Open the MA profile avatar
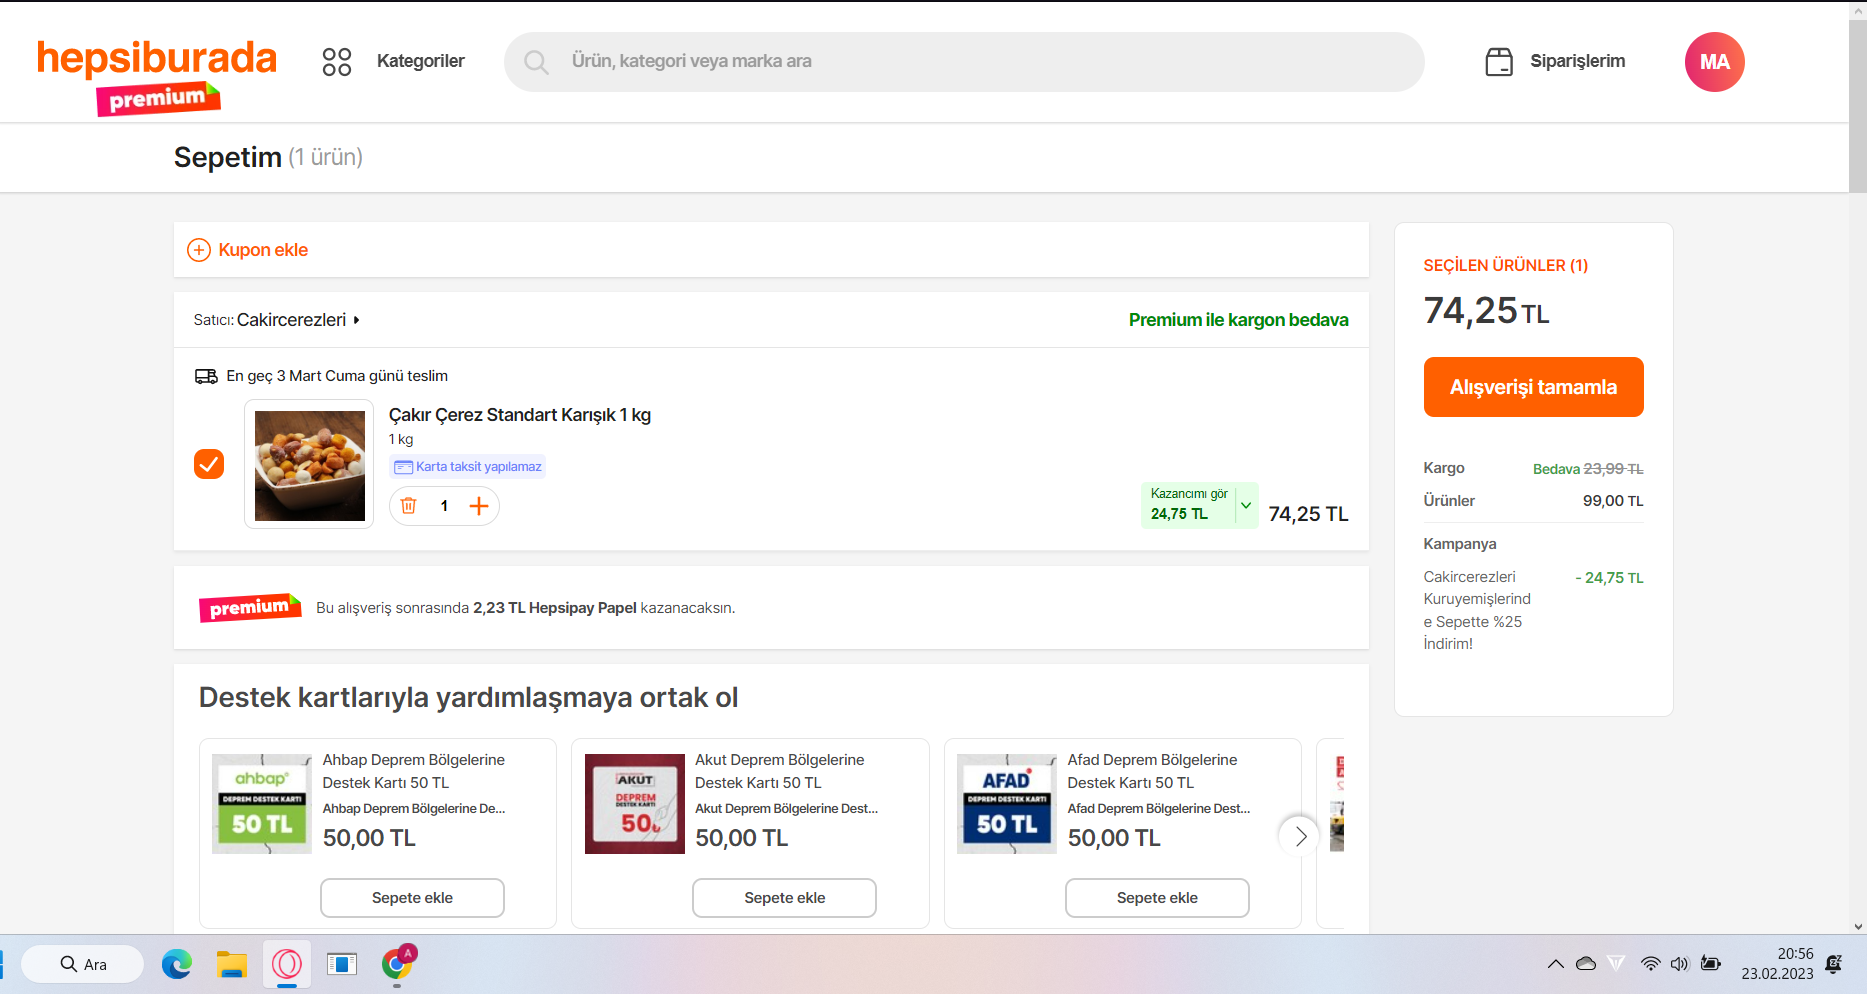Image resolution: width=1867 pixels, height=994 pixels. tap(1714, 62)
